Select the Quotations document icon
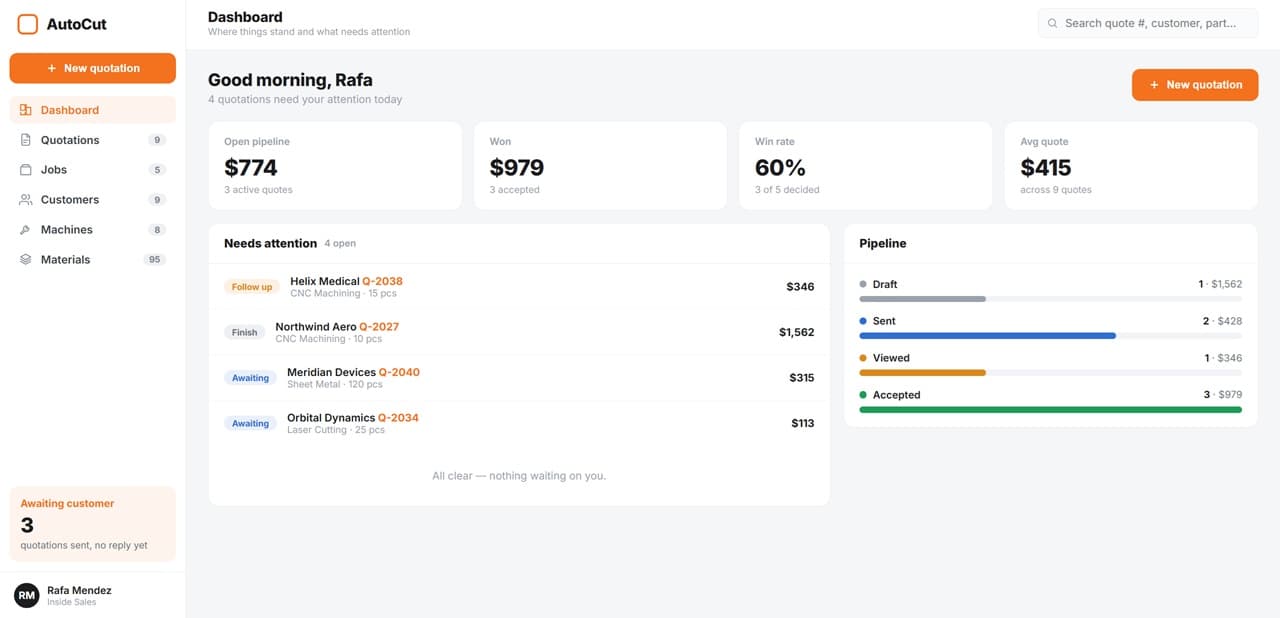The image size is (1280, 618). tap(26, 140)
